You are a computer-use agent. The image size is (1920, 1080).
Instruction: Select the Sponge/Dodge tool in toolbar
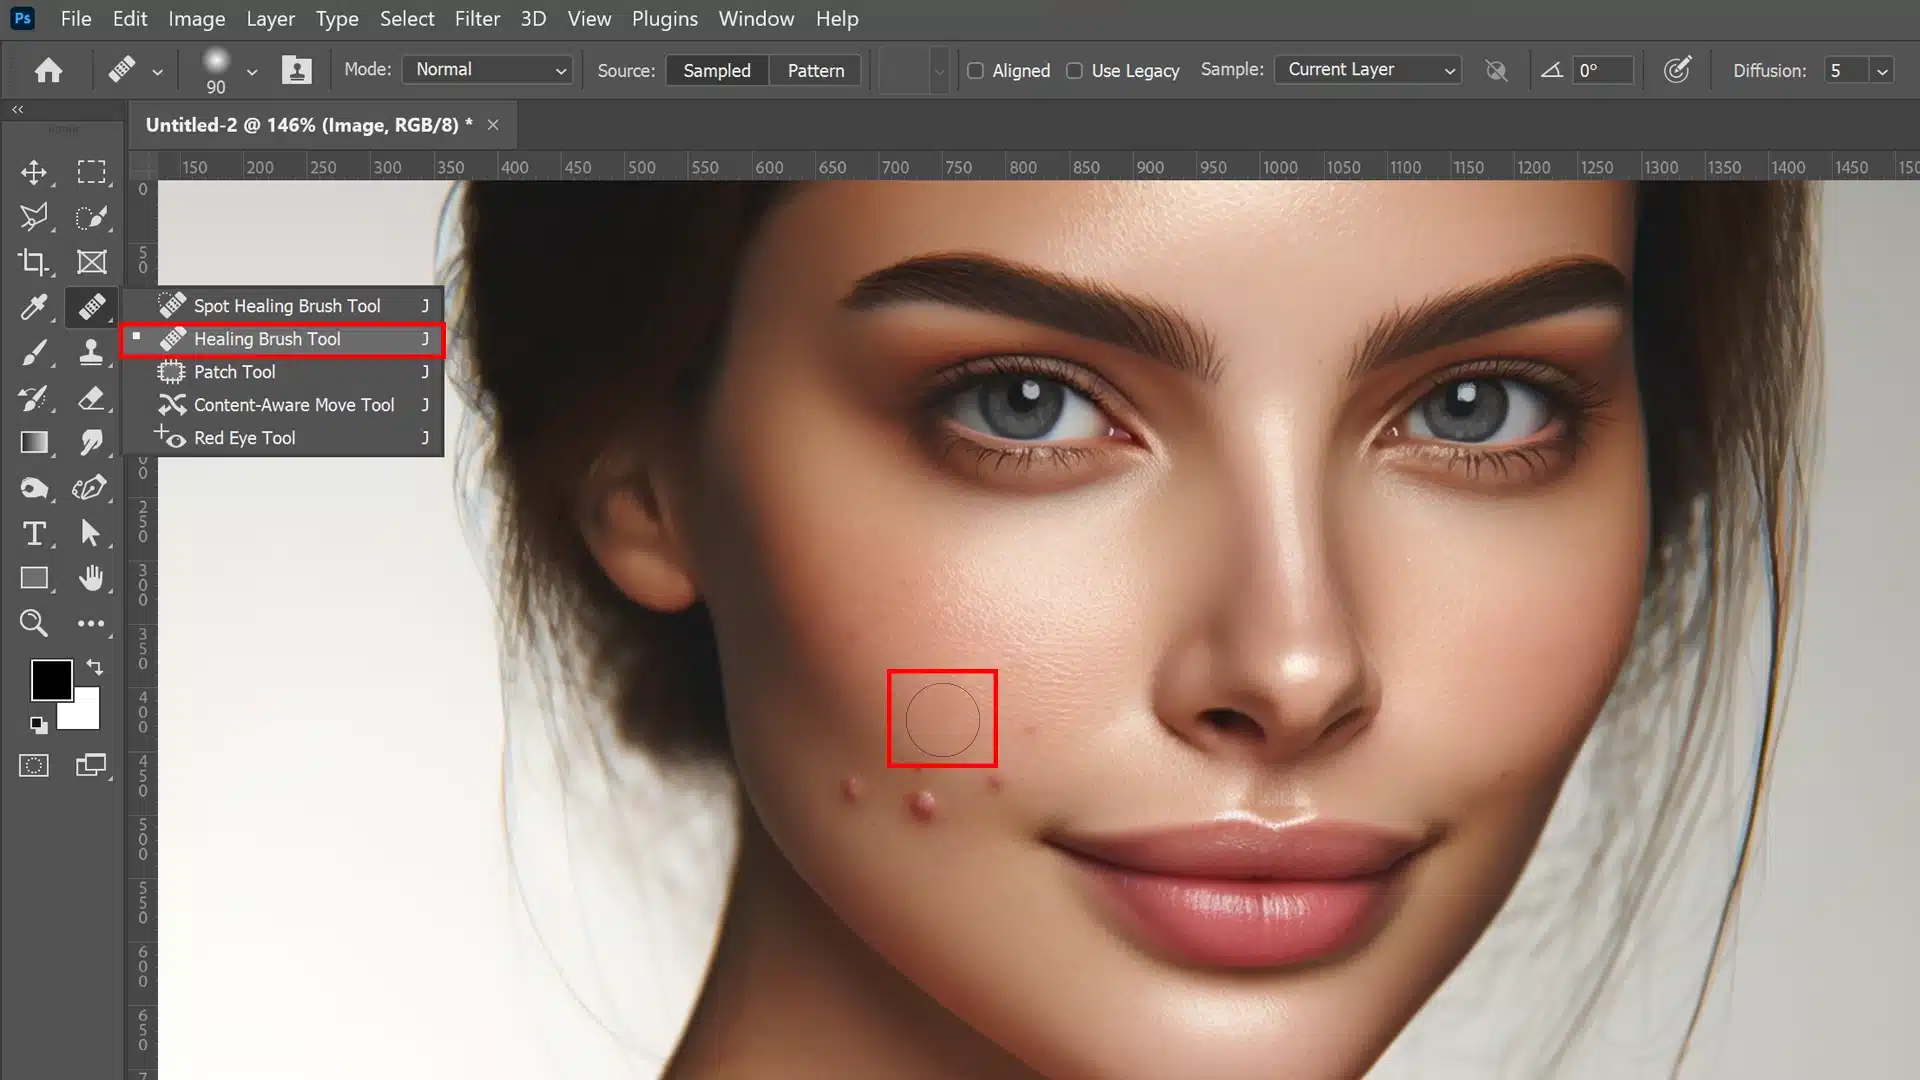tap(34, 488)
